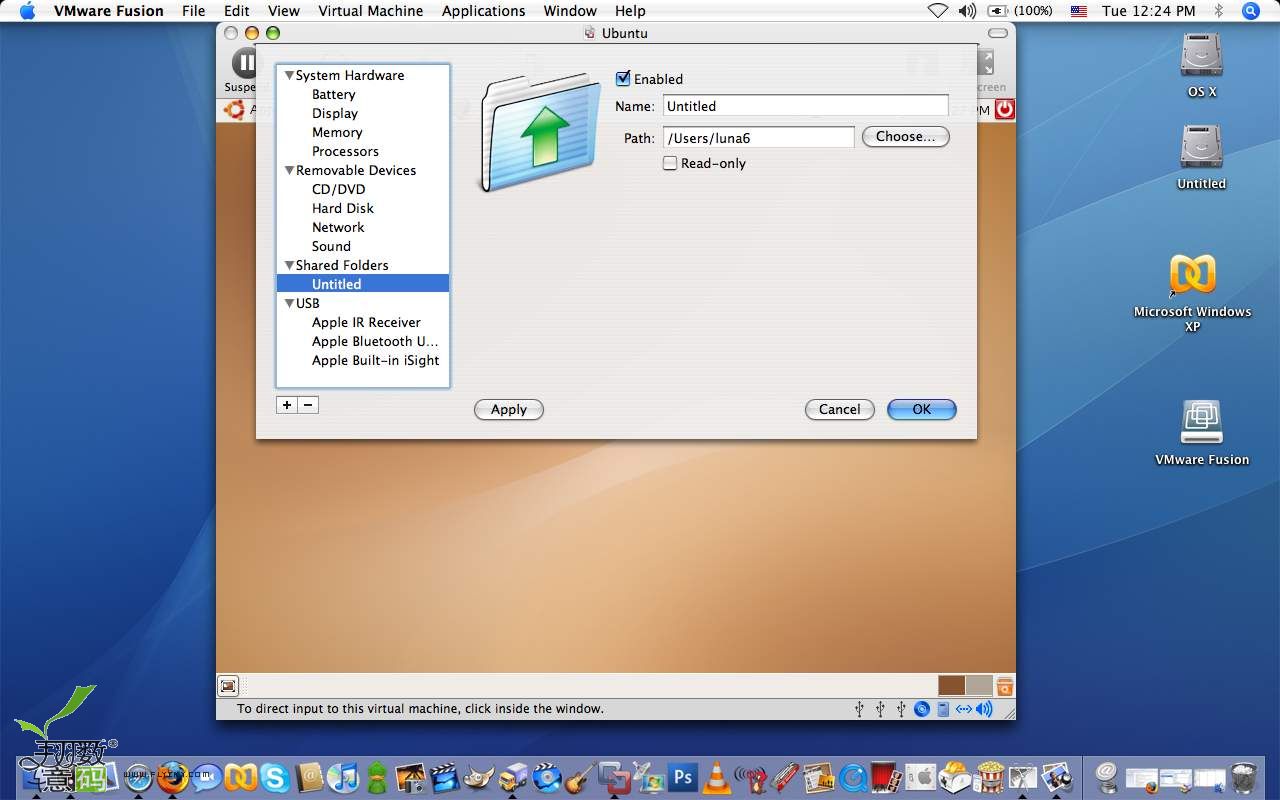
Task: Click the CD/DVD status icon in status bar
Action: tap(922, 709)
